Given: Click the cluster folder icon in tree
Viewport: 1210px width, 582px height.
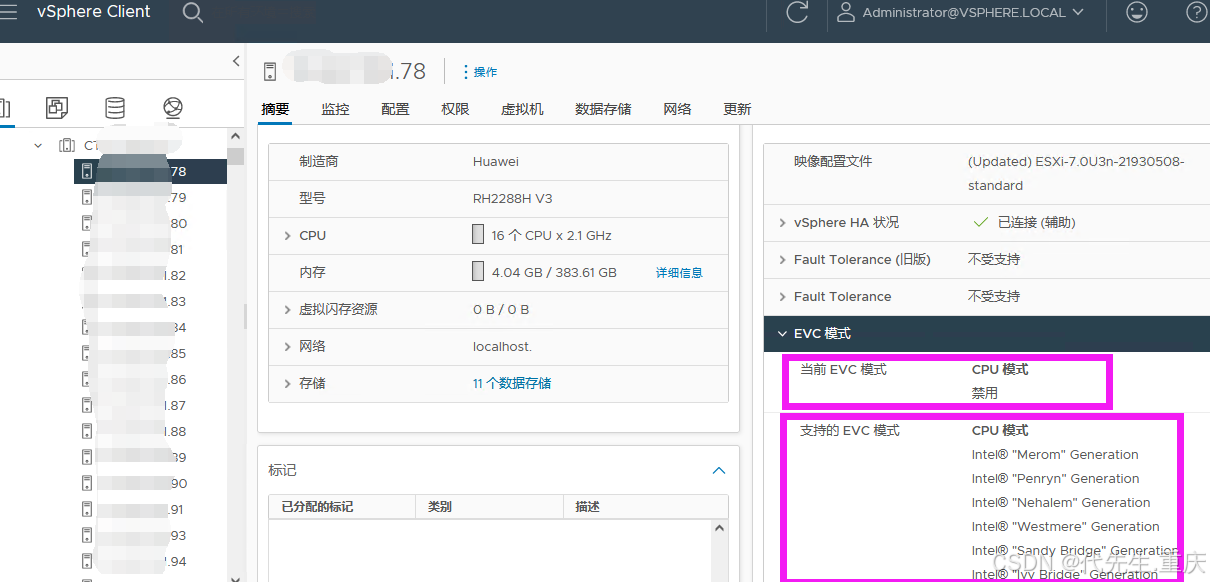Looking at the screenshot, I should point(67,146).
